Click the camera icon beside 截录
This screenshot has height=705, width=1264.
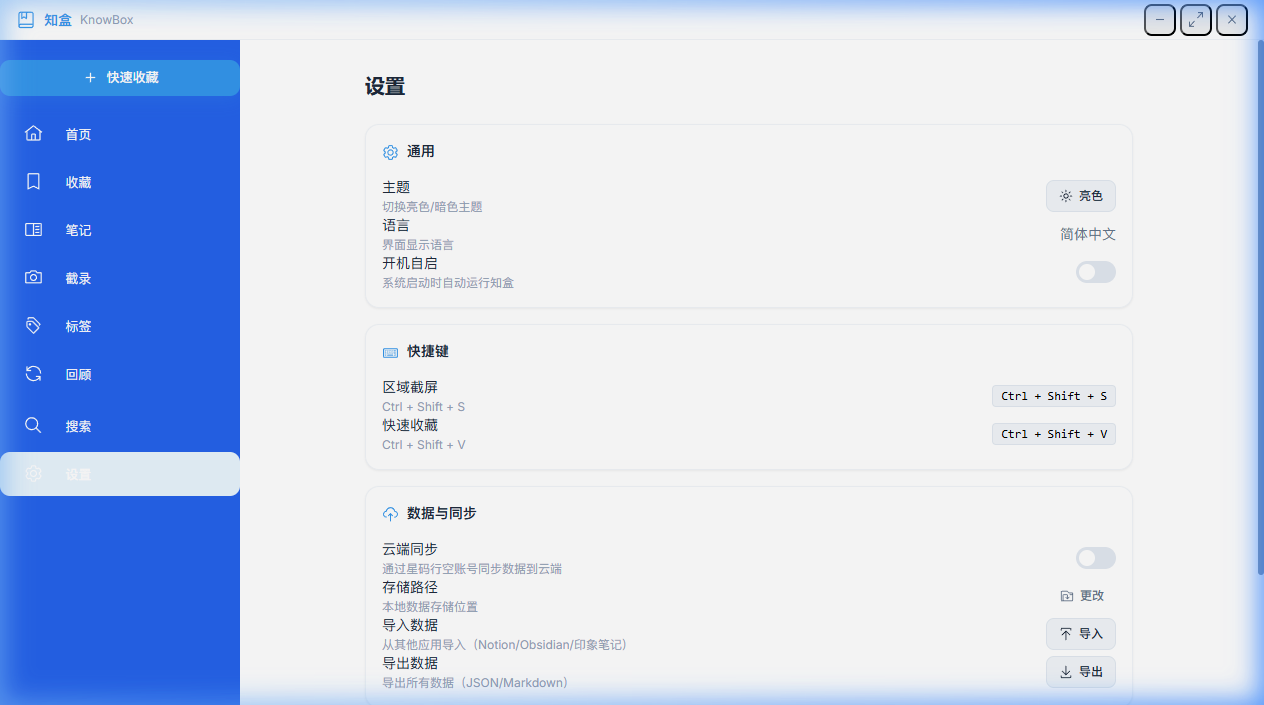tap(33, 278)
